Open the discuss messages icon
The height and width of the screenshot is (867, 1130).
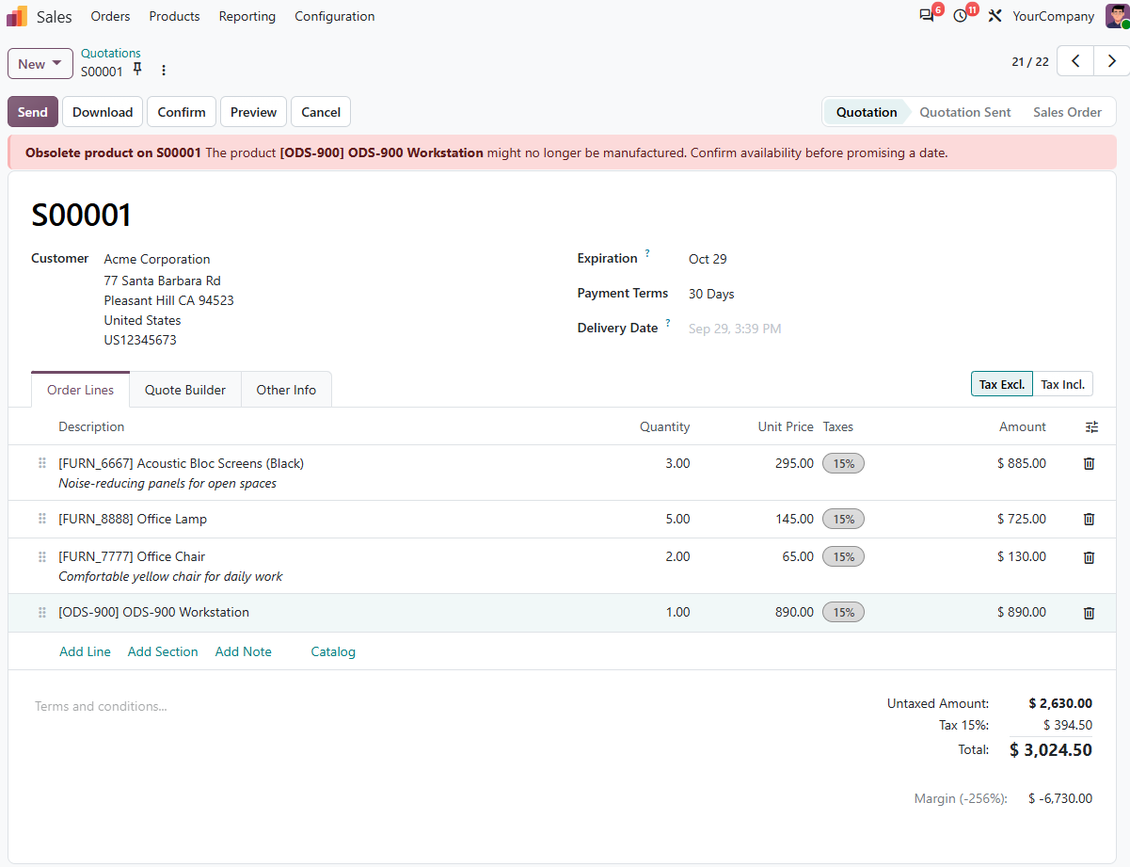point(927,16)
